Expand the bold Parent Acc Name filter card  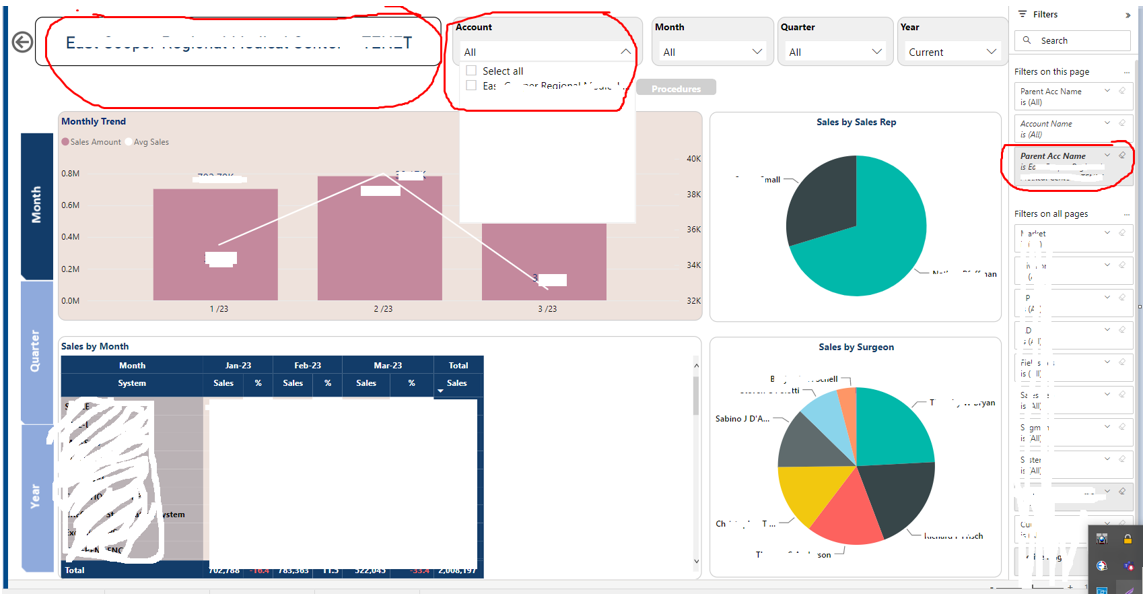[1107, 156]
